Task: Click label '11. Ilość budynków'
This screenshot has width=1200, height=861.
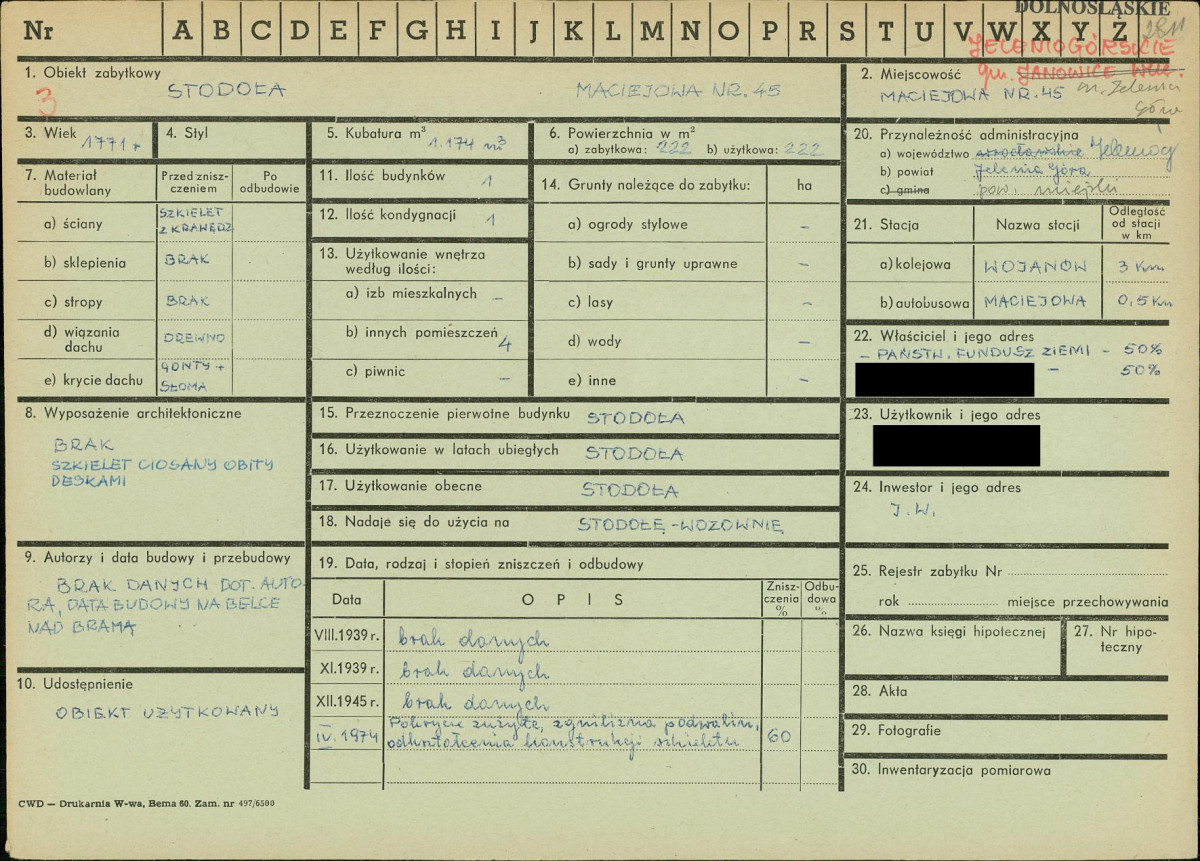Action: click(382, 176)
